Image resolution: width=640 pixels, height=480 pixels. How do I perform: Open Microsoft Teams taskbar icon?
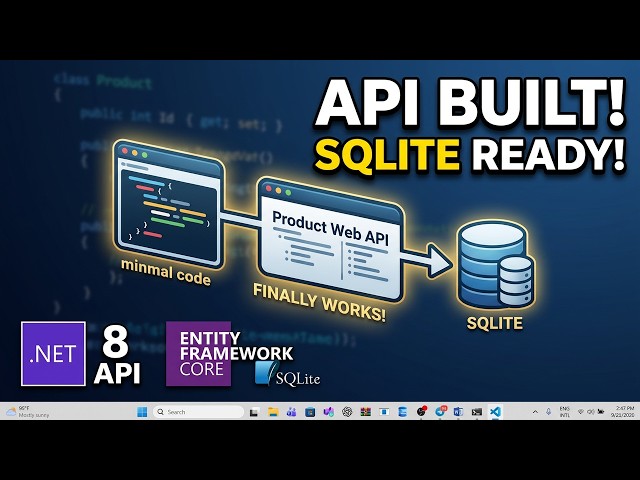pos(291,412)
